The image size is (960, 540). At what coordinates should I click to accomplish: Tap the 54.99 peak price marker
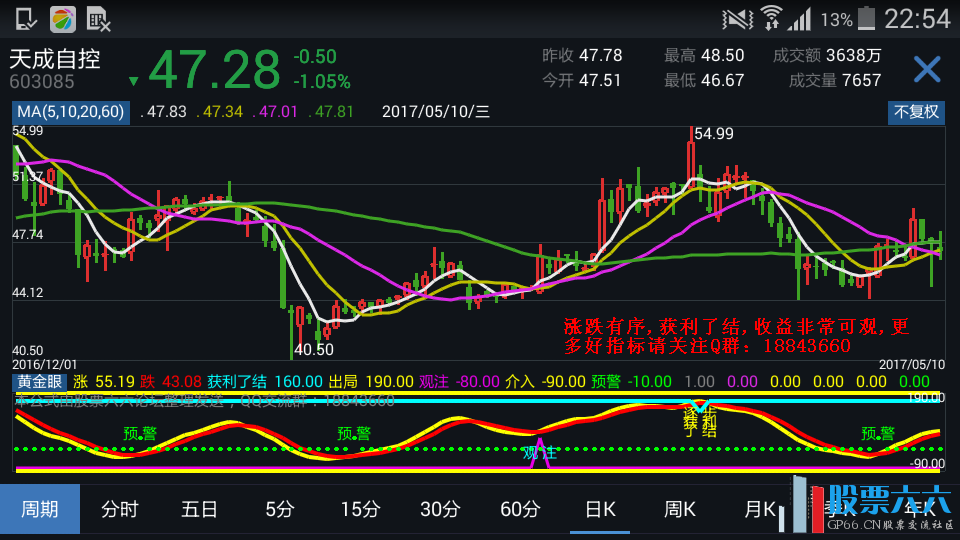coord(713,133)
